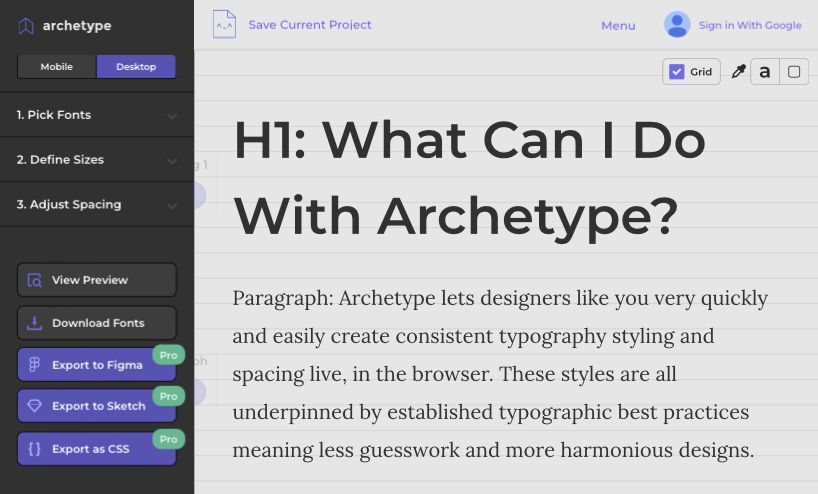
Task: Click Sign in With Google link
Action: (x=750, y=26)
